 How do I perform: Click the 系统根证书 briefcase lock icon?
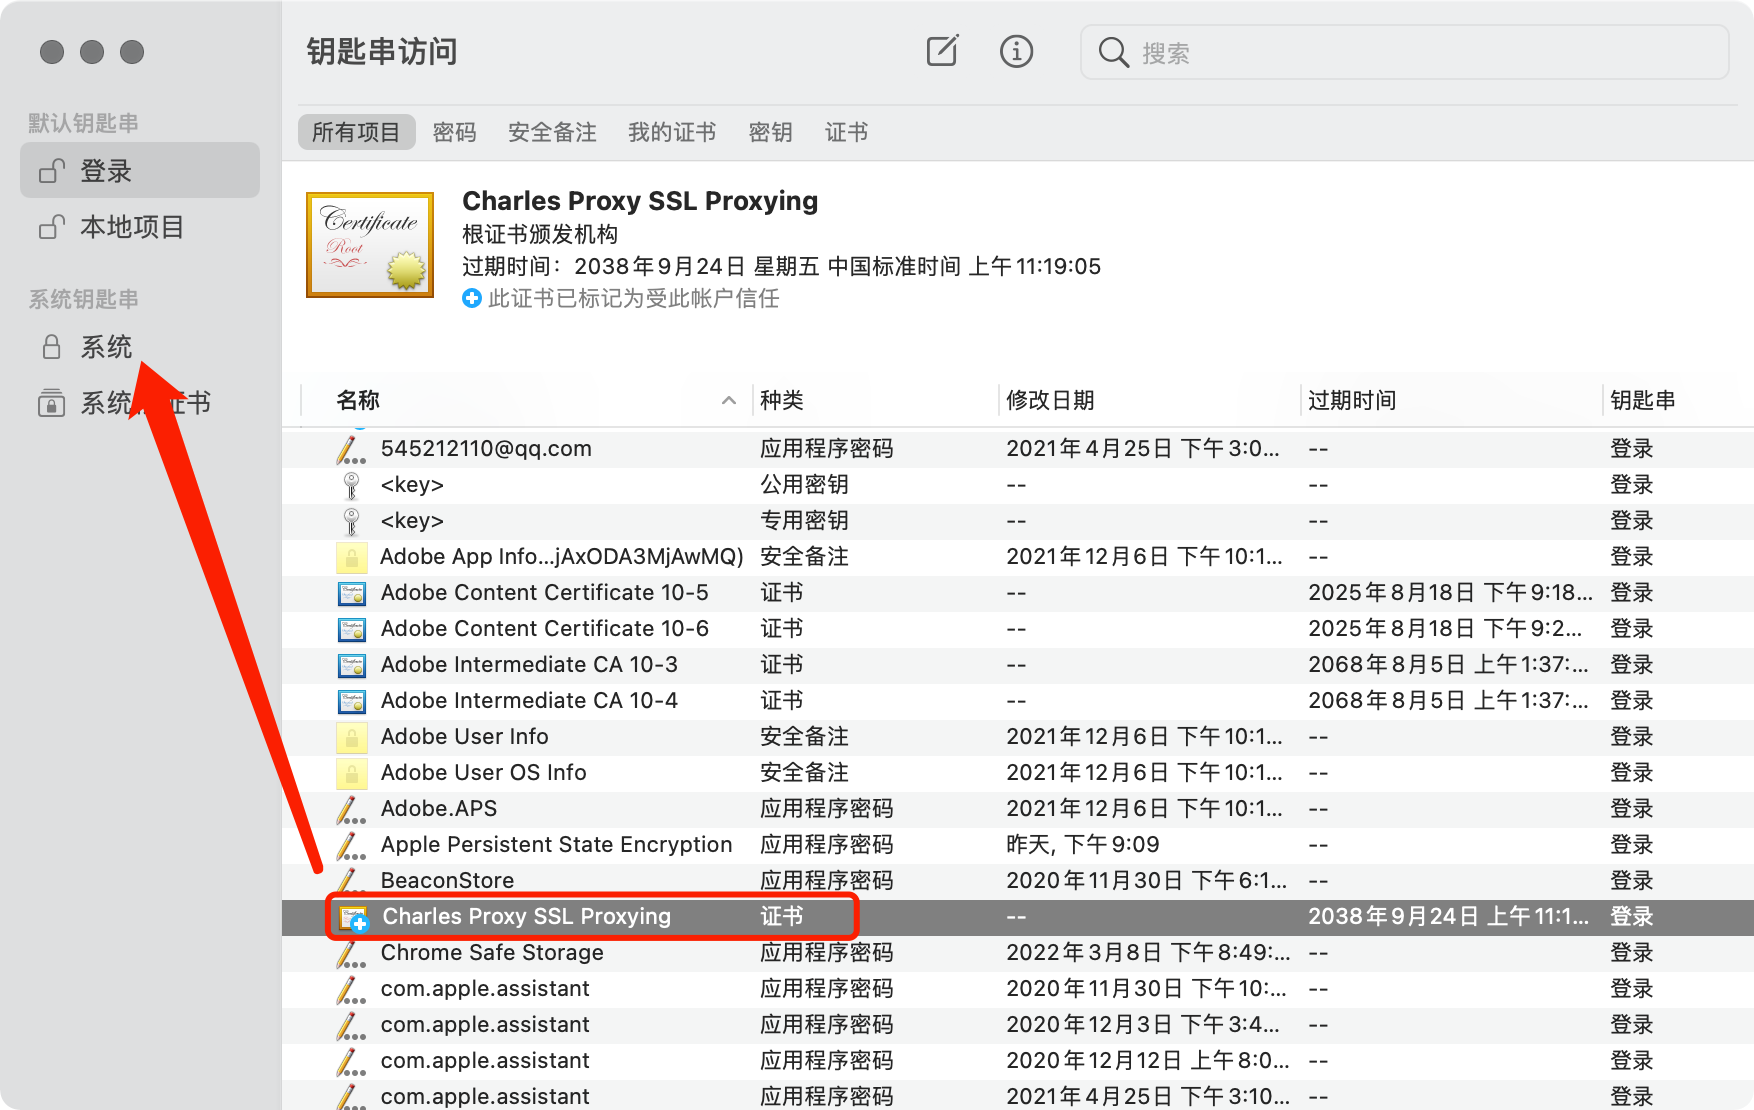pyautogui.click(x=51, y=403)
